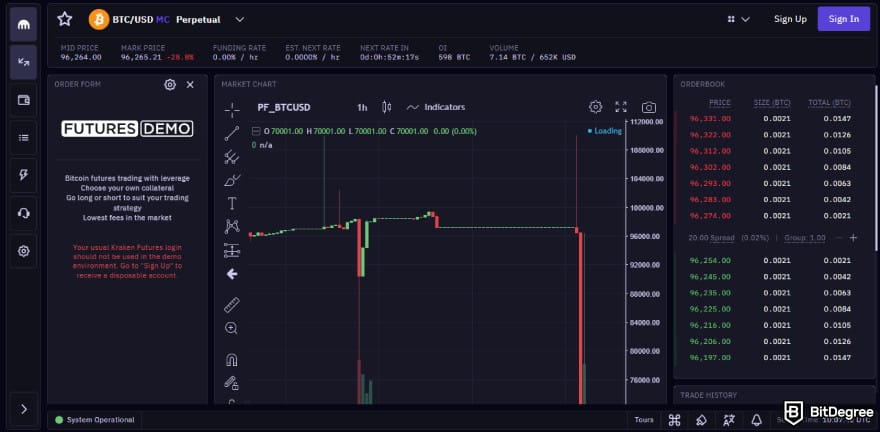Select the 96,331.00 ask price row
The image size is (880, 432).
771,118
